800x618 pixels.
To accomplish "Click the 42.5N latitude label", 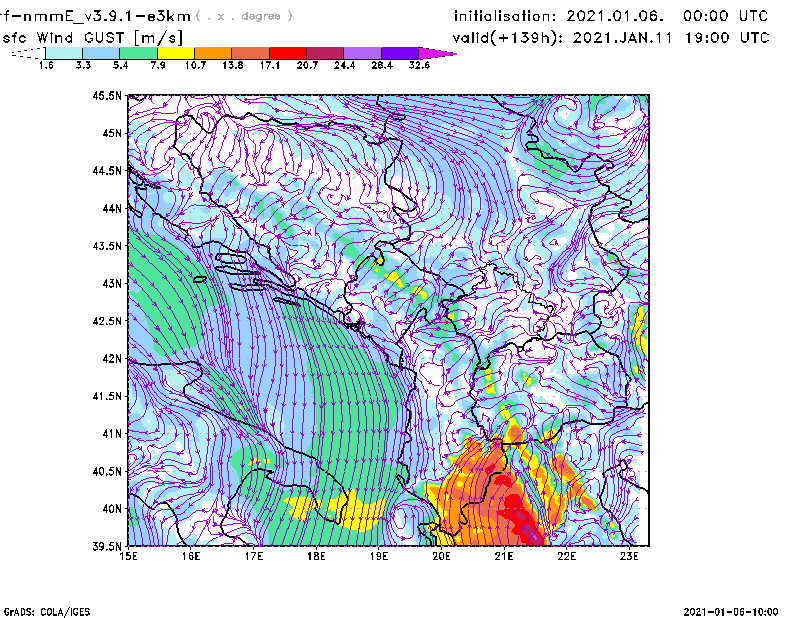I will coord(108,321).
